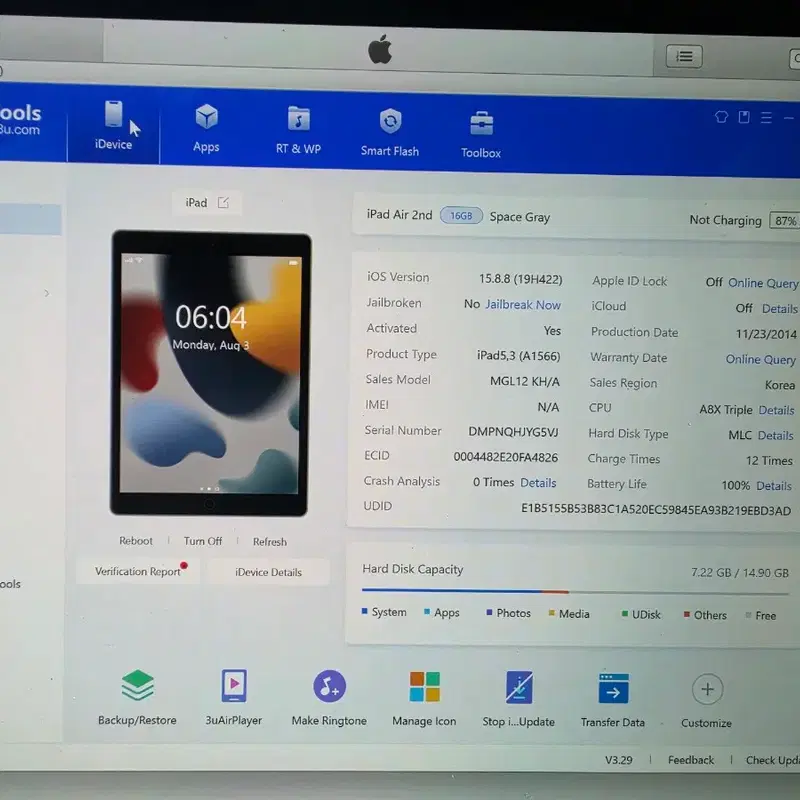Open the Toolbox tab
800x800 pixels.
pyautogui.click(x=481, y=135)
